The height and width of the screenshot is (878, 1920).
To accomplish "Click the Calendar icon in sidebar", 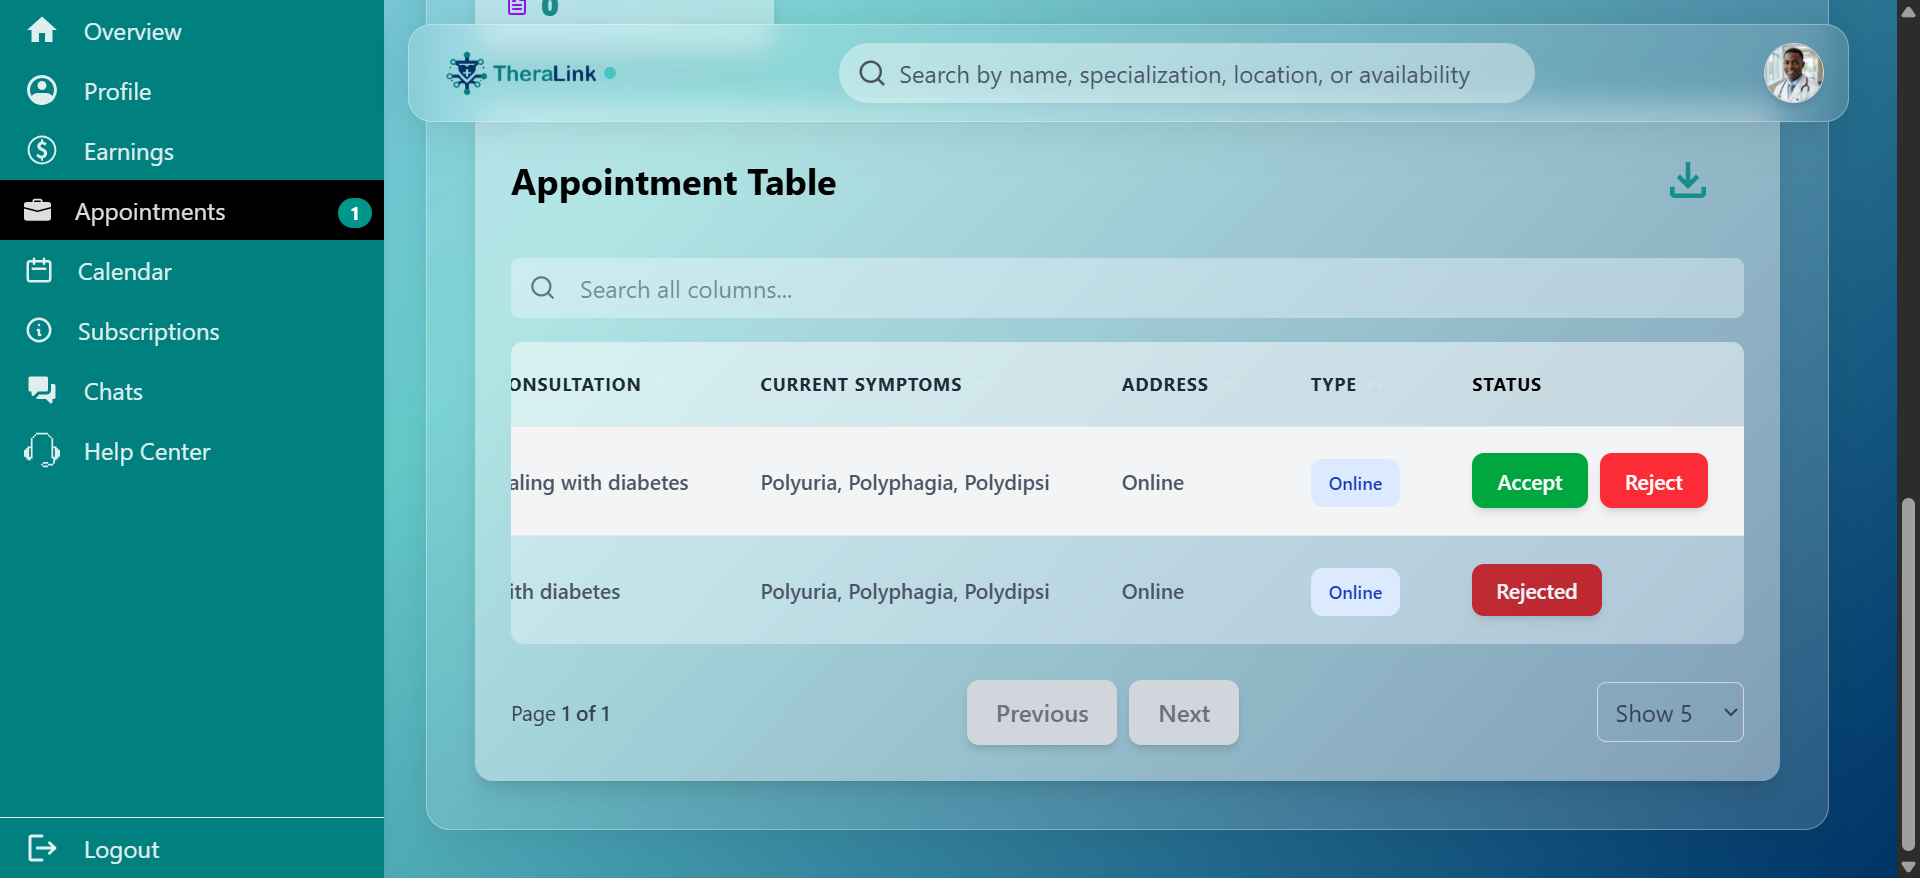I will pos(39,271).
